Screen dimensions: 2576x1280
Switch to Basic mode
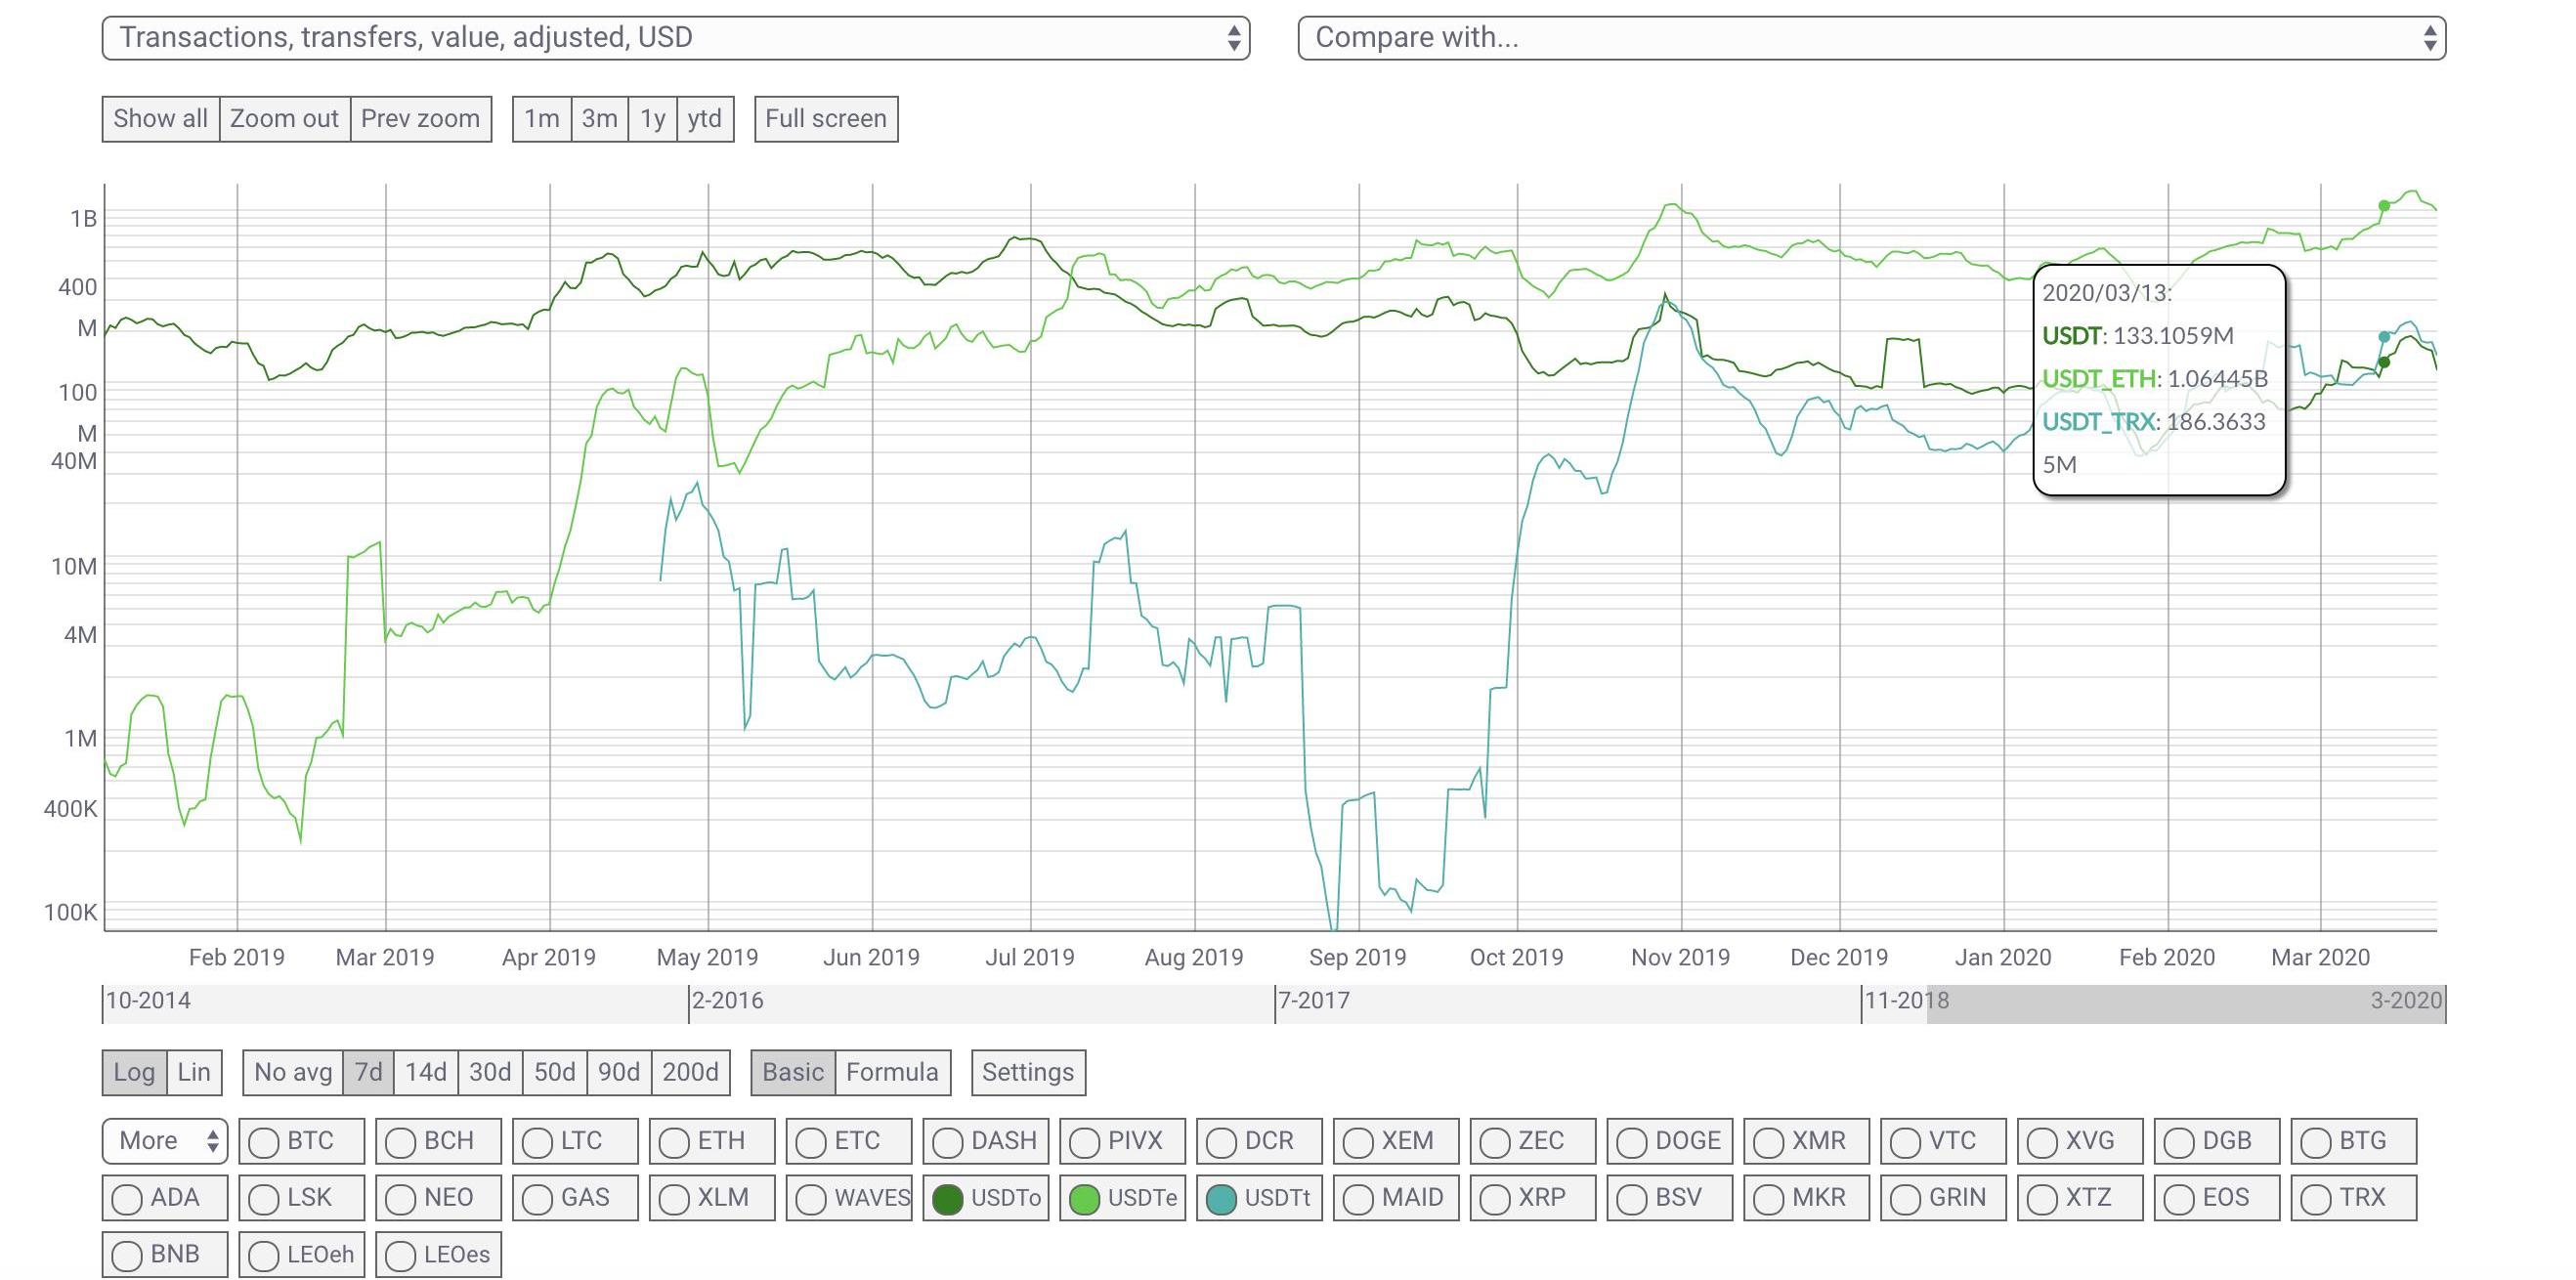pyautogui.click(x=793, y=1073)
